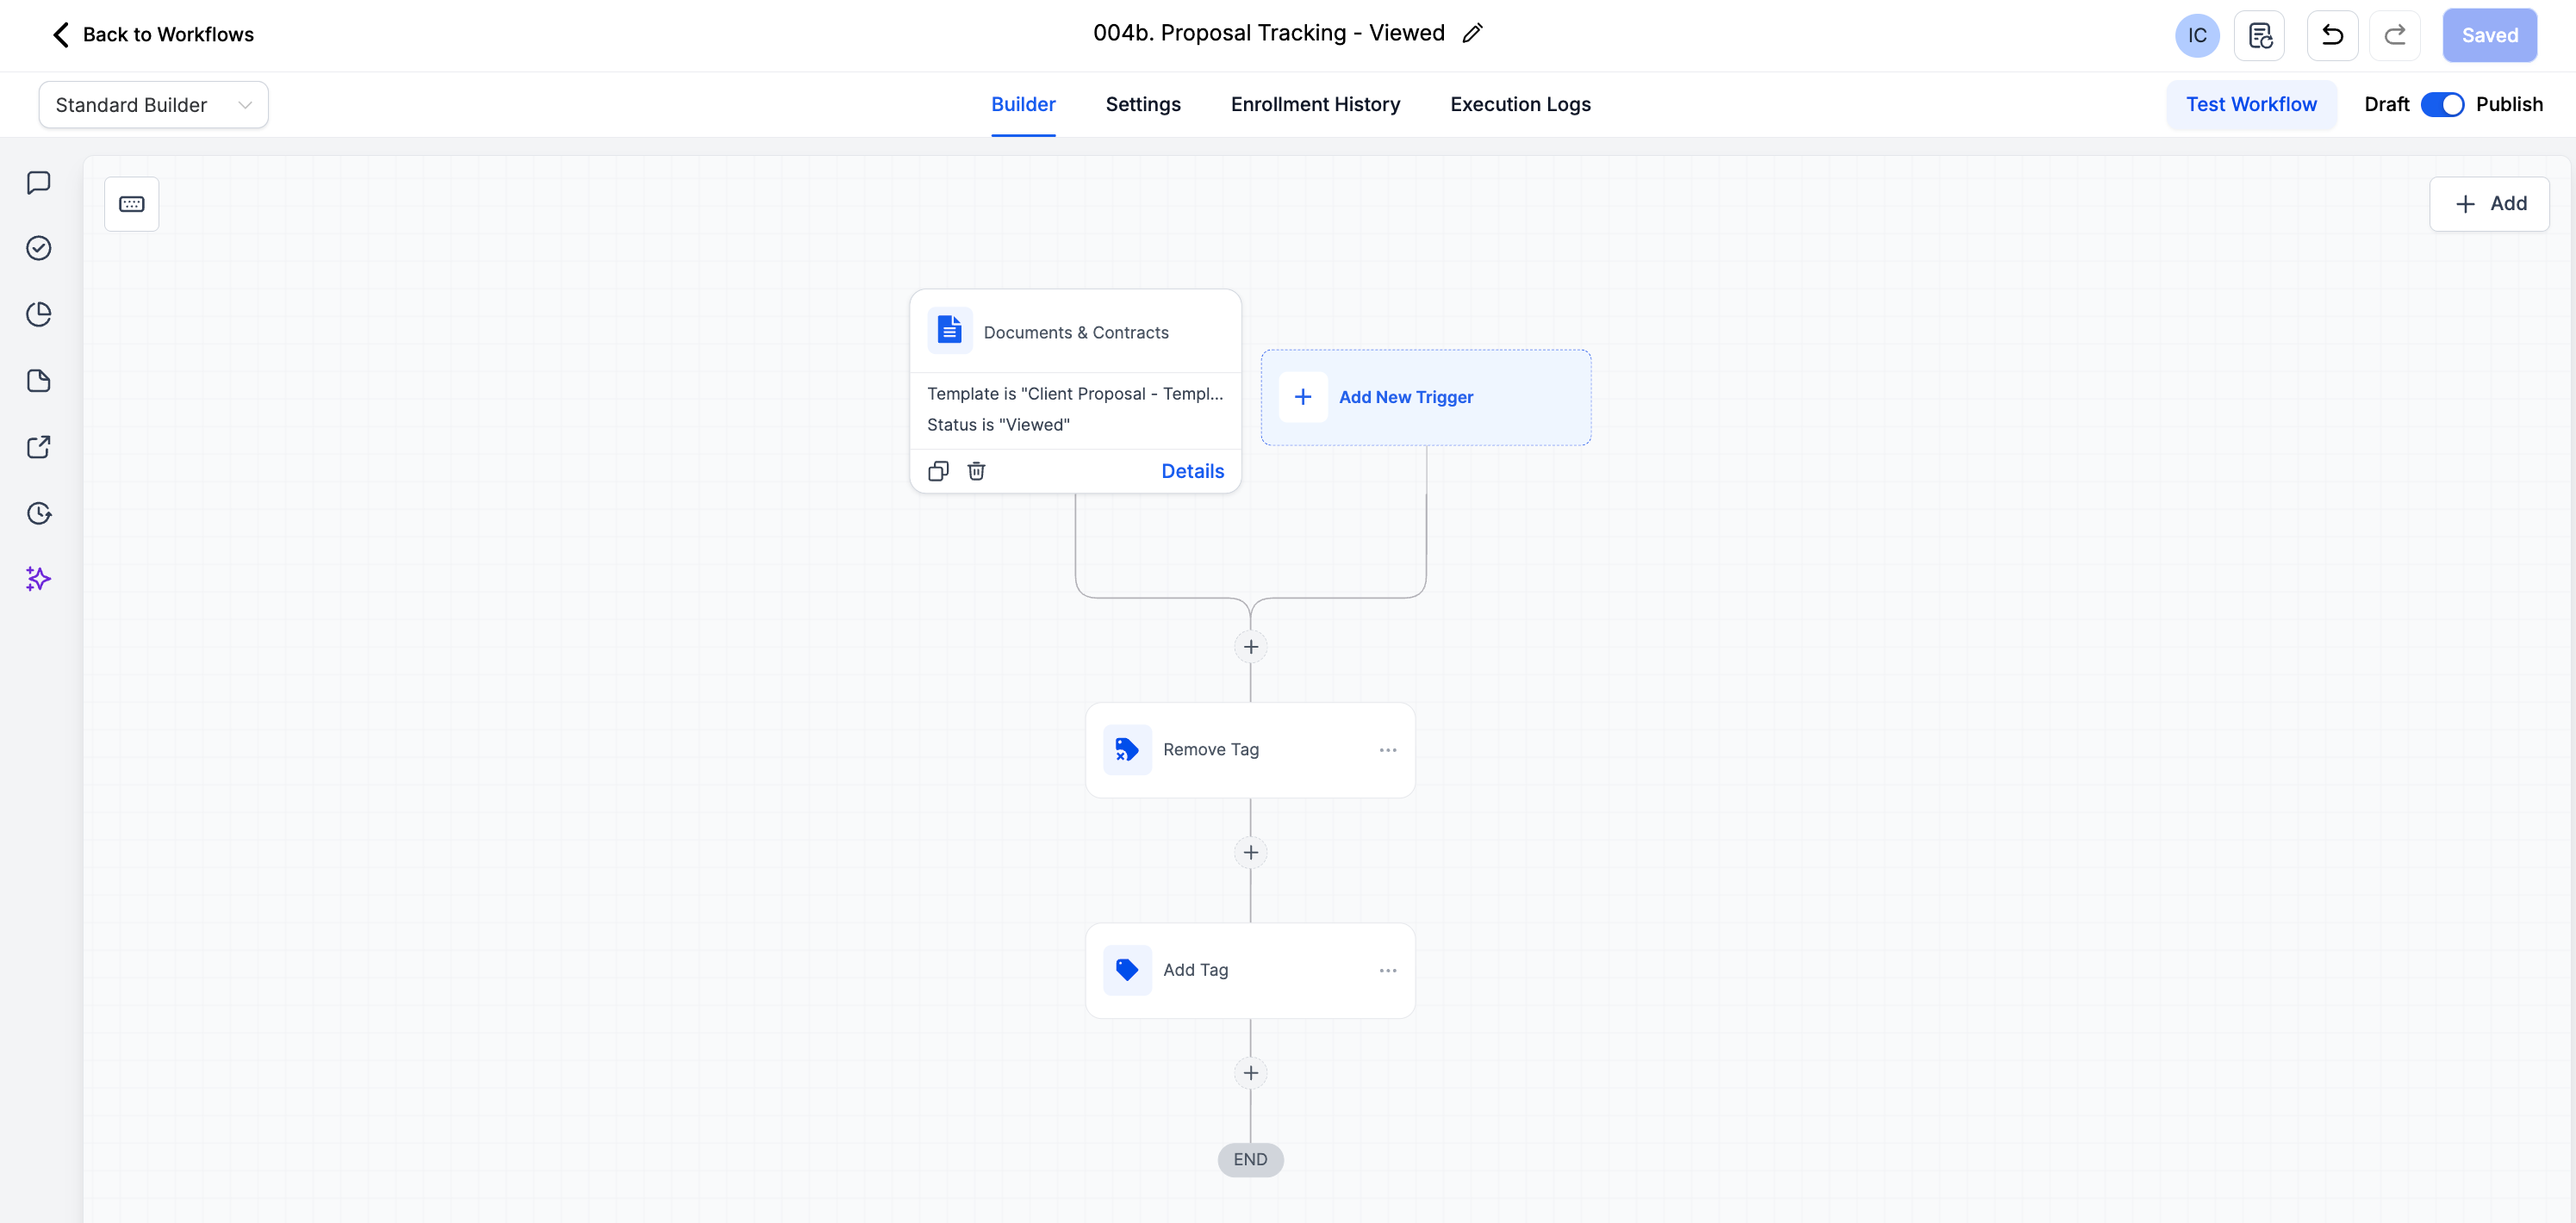Image resolution: width=2576 pixels, height=1223 pixels.
Task: Click the Test Workflow button
Action: click(x=2250, y=105)
